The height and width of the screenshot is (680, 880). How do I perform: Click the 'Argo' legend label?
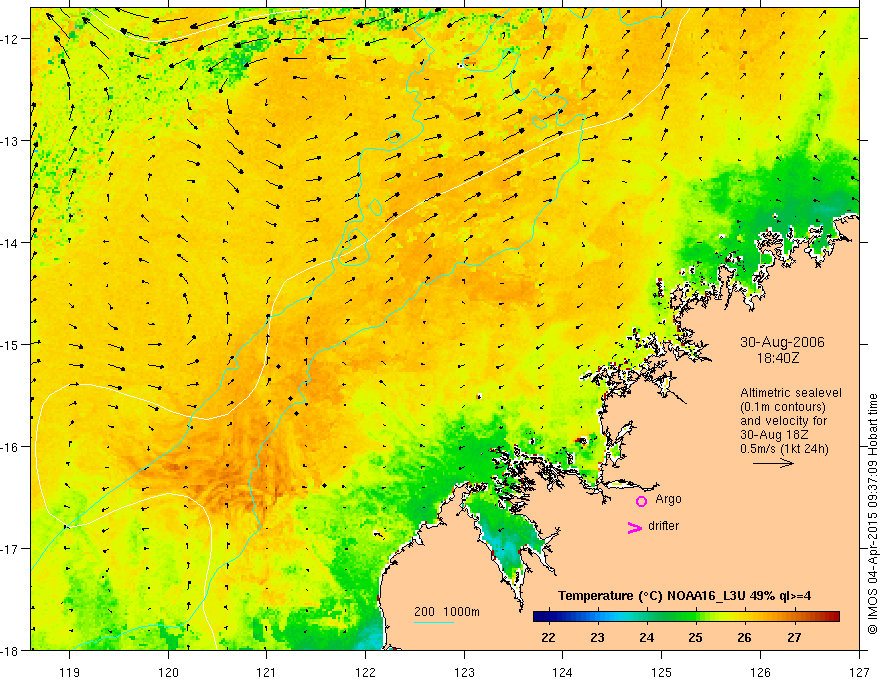pos(668,499)
